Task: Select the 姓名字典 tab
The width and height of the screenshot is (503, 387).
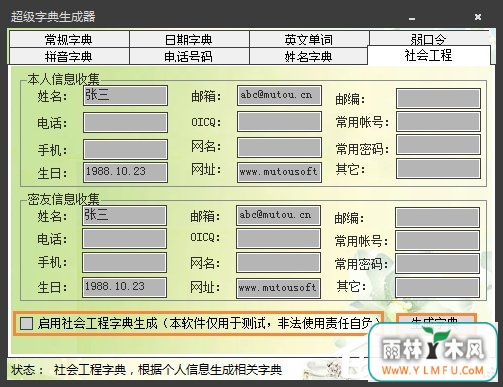Action: coord(308,56)
